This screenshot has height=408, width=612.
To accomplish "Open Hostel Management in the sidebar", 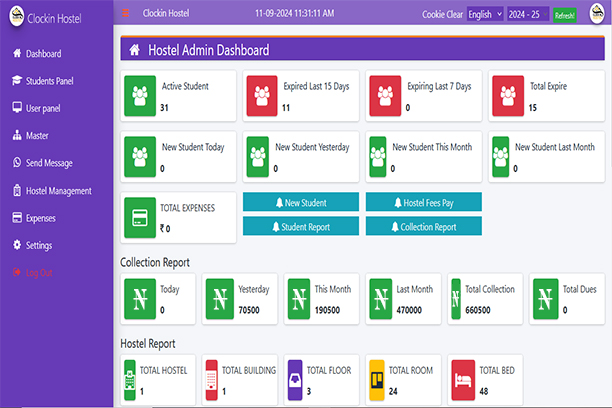I will (58, 190).
